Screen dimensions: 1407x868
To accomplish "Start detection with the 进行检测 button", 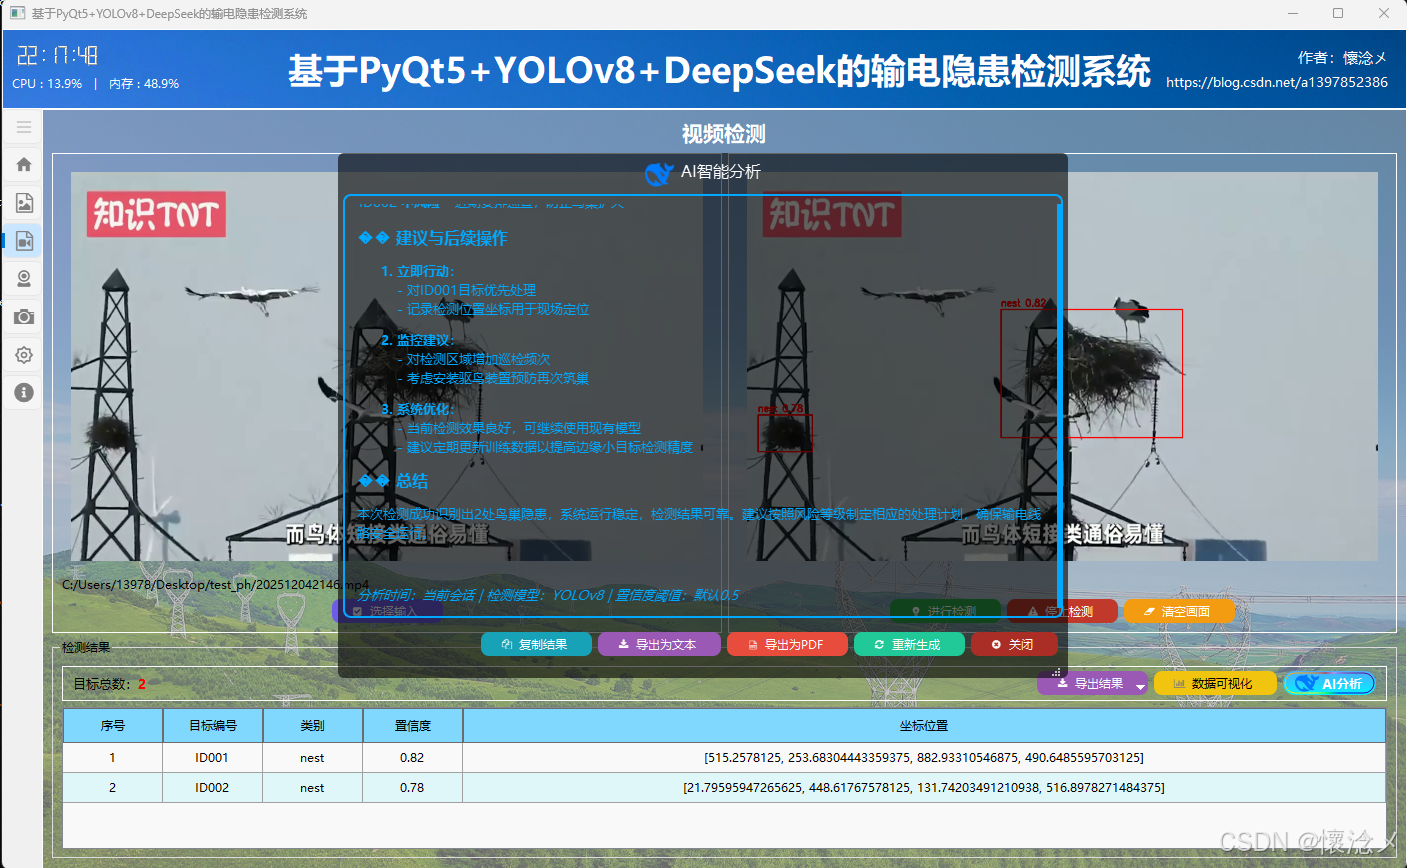I will click(x=945, y=611).
